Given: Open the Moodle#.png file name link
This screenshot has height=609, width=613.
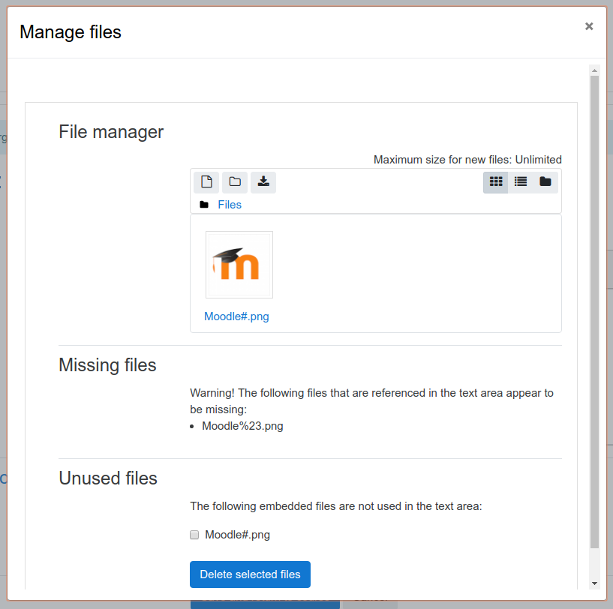Looking at the screenshot, I should (x=237, y=316).
